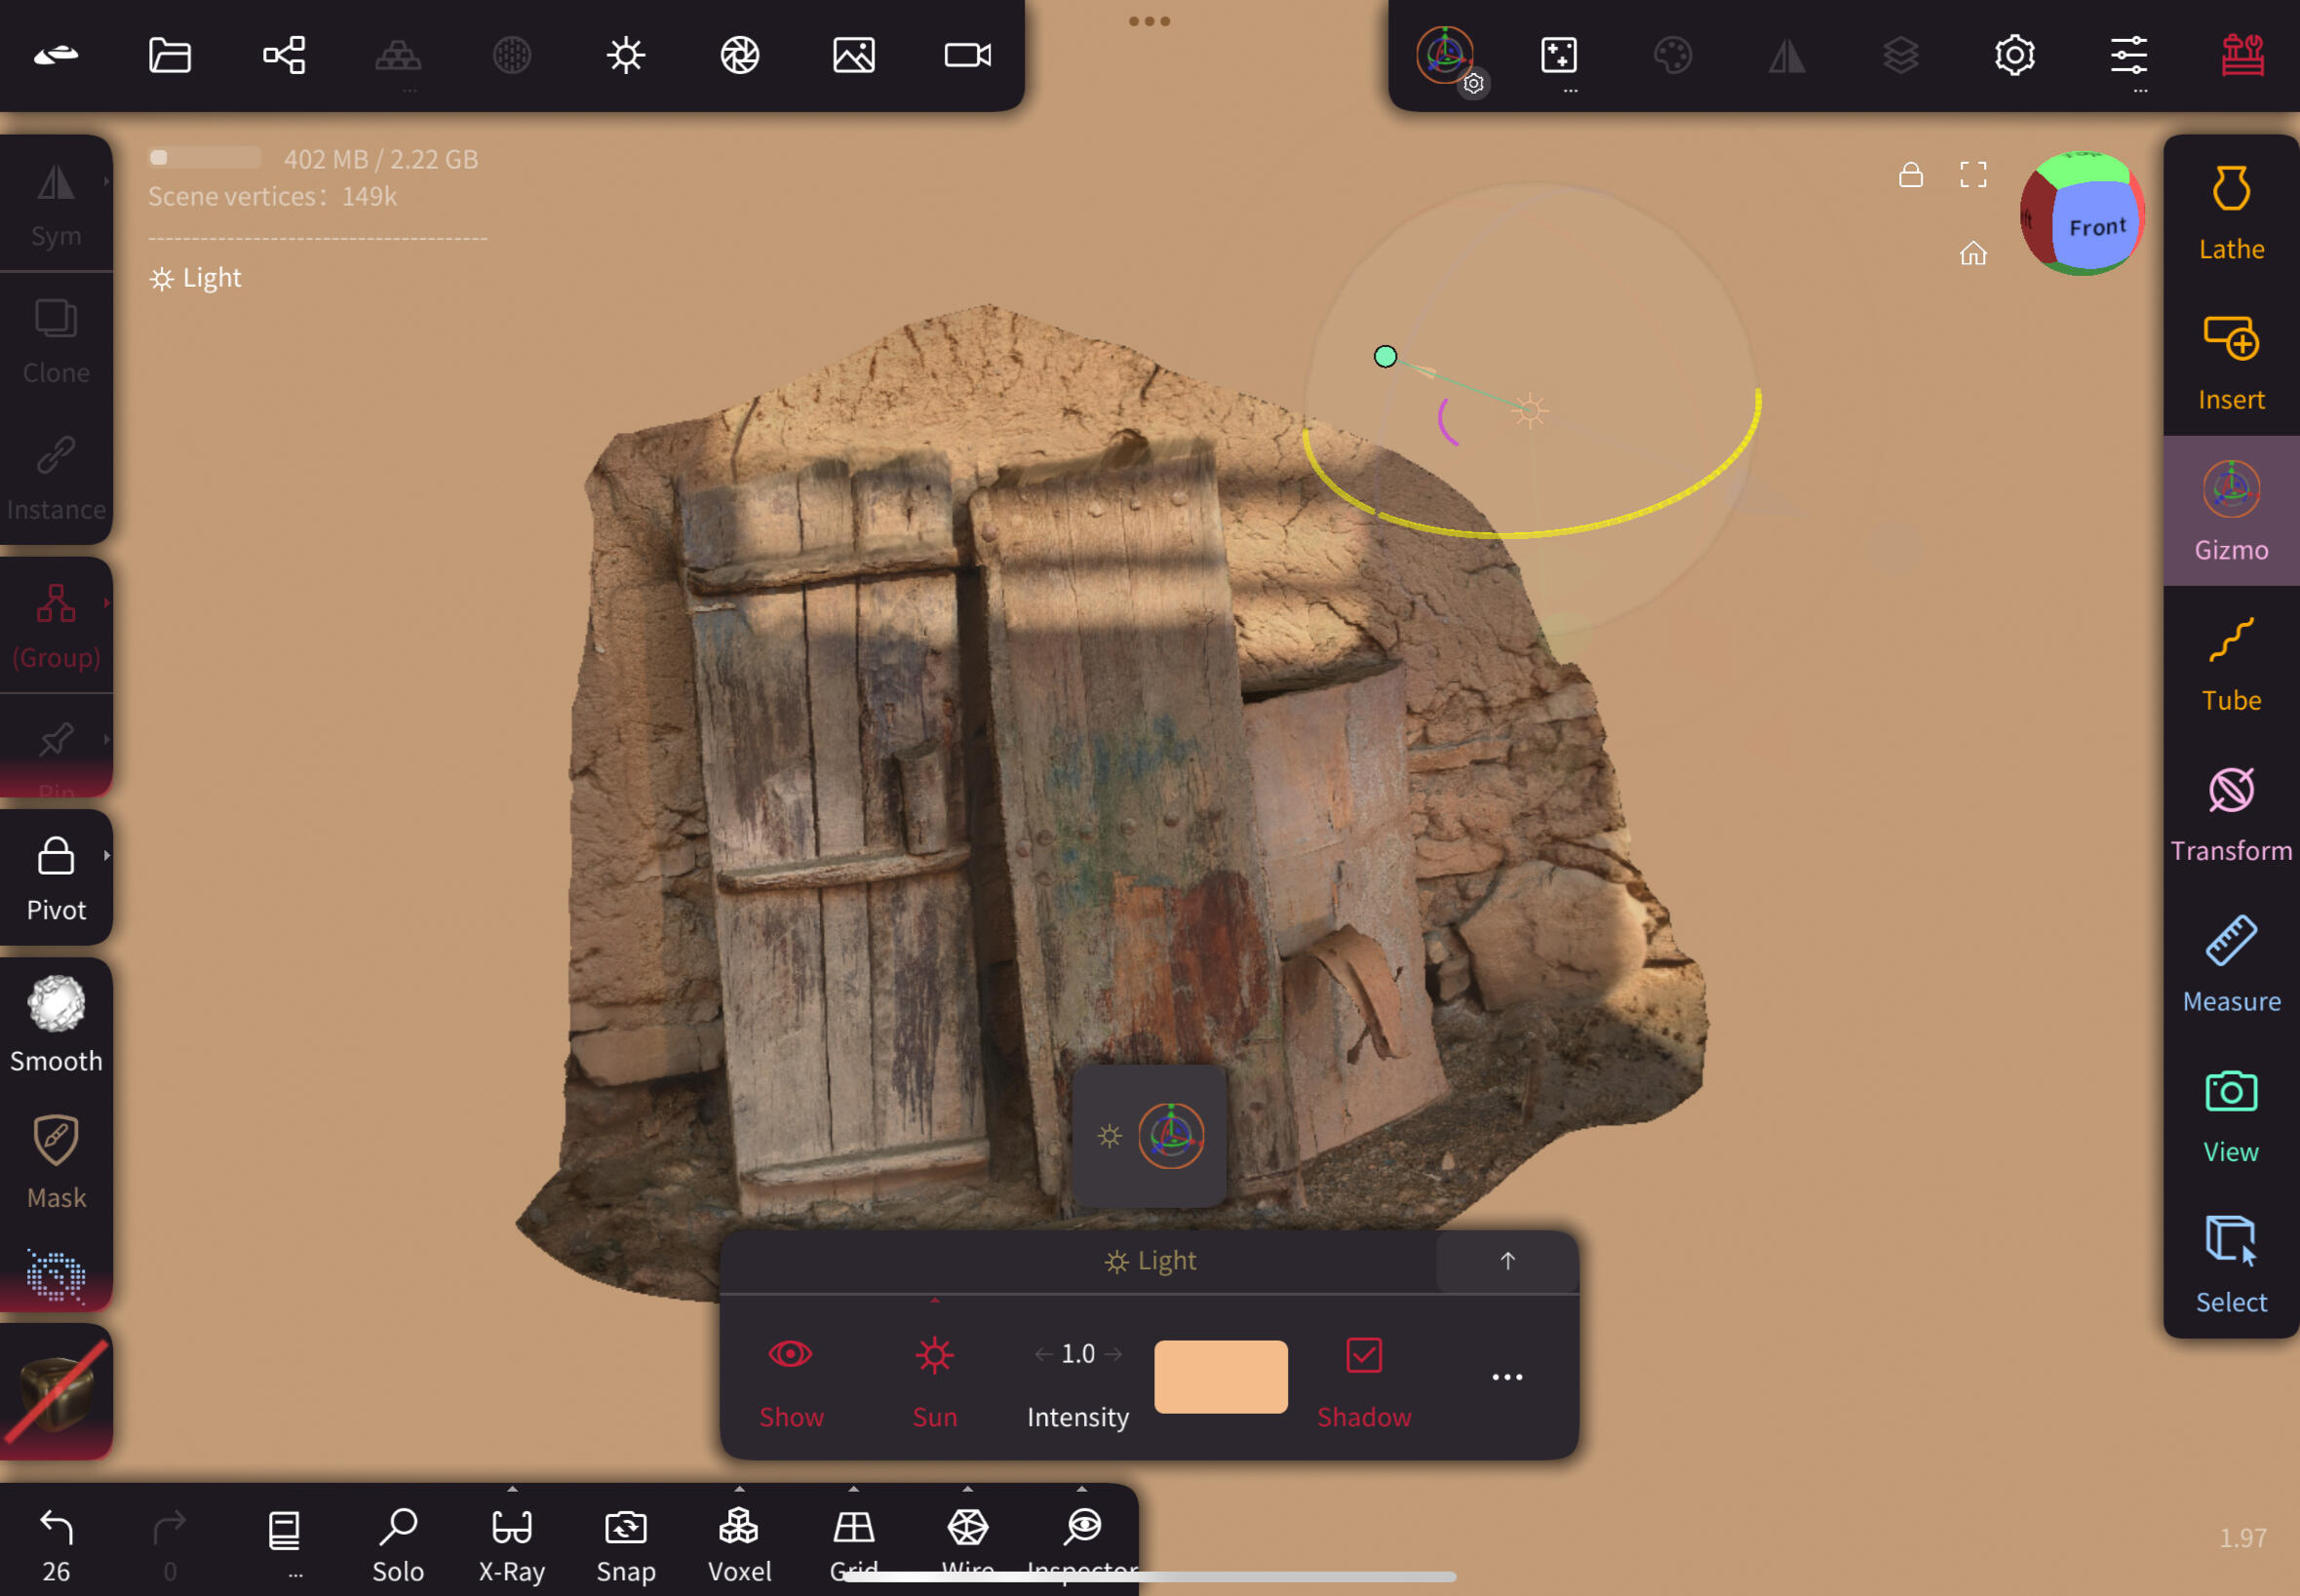Viewport: 2300px width, 1596px height.
Task: Open the light panel three-dot menu
Action: (x=1506, y=1377)
